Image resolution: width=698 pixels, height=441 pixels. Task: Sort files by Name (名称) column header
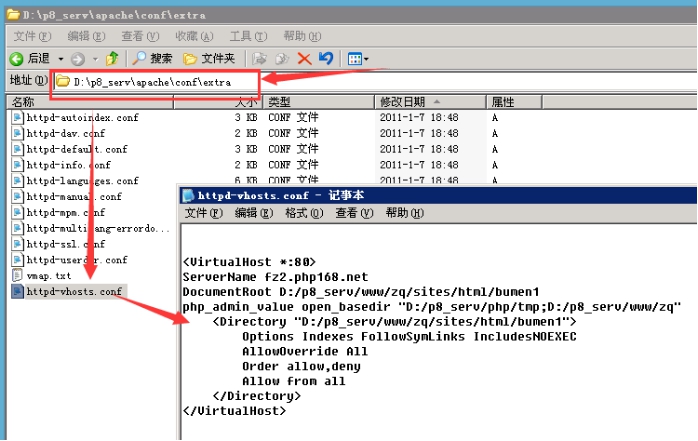23,102
